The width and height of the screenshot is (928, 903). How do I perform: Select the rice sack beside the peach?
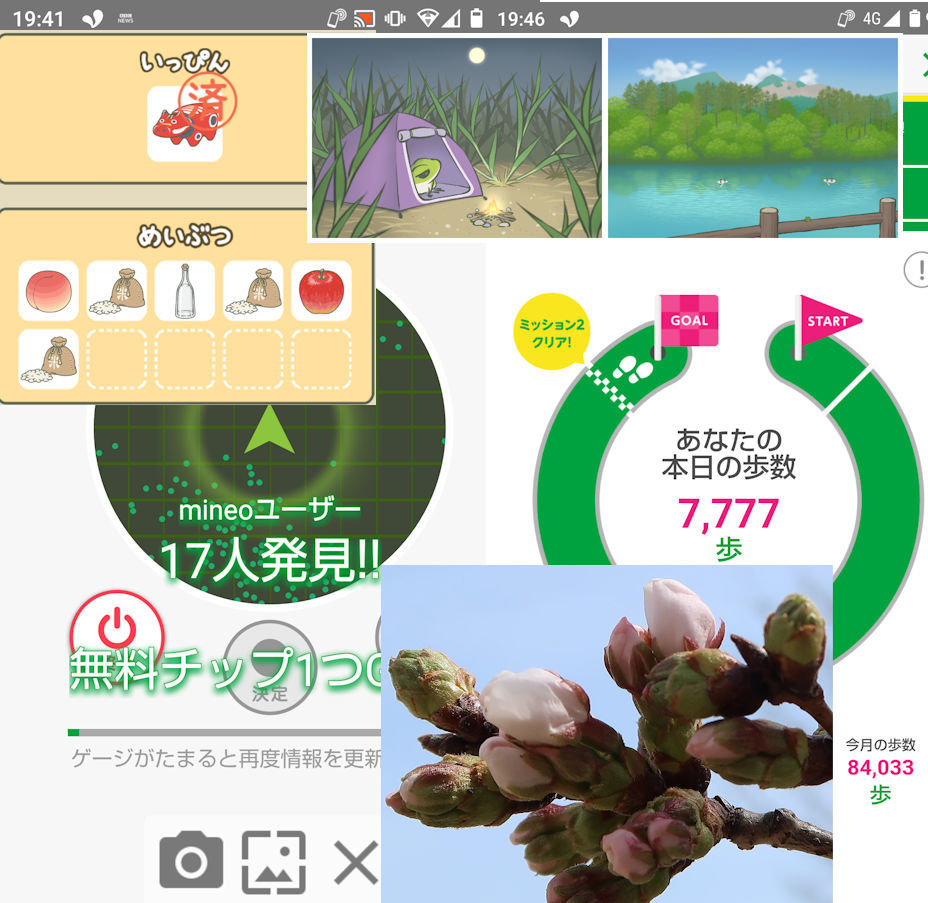pos(117,291)
